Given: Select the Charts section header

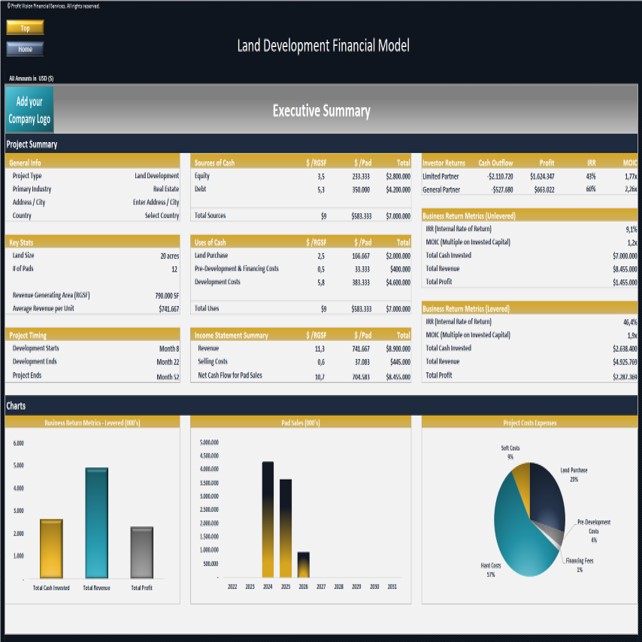Looking at the screenshot, I should click(16, 407).
